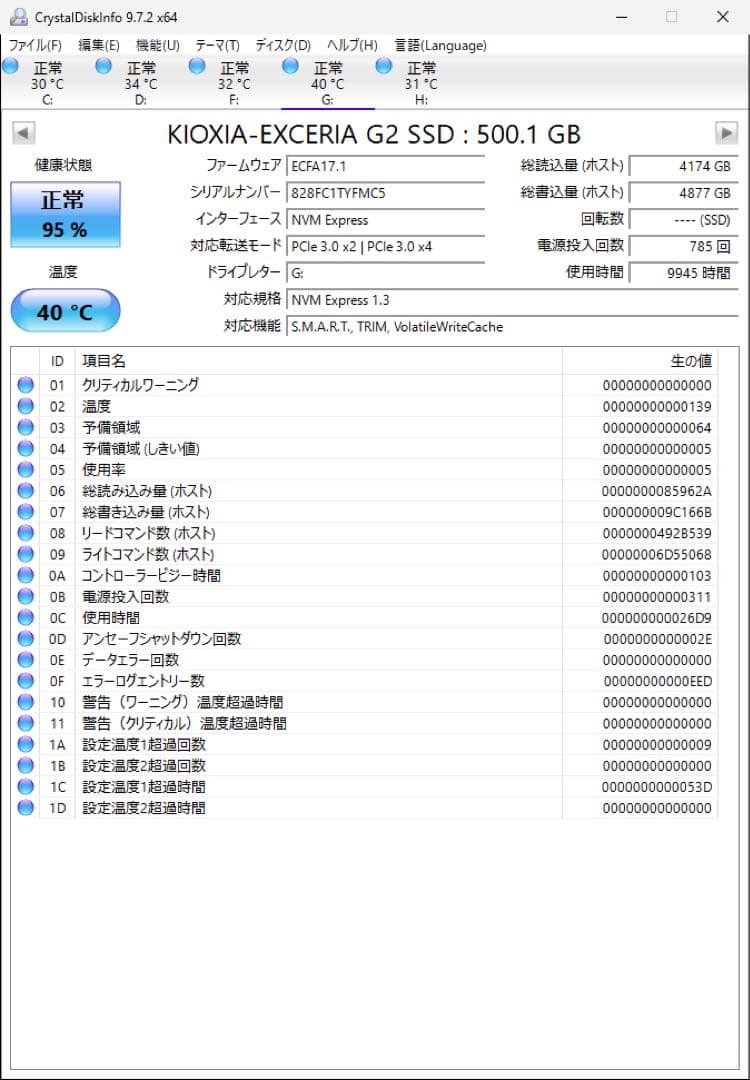Switch to the H: drive tab
Screen dimensions: 750x1080
click(x=421, y=83)
